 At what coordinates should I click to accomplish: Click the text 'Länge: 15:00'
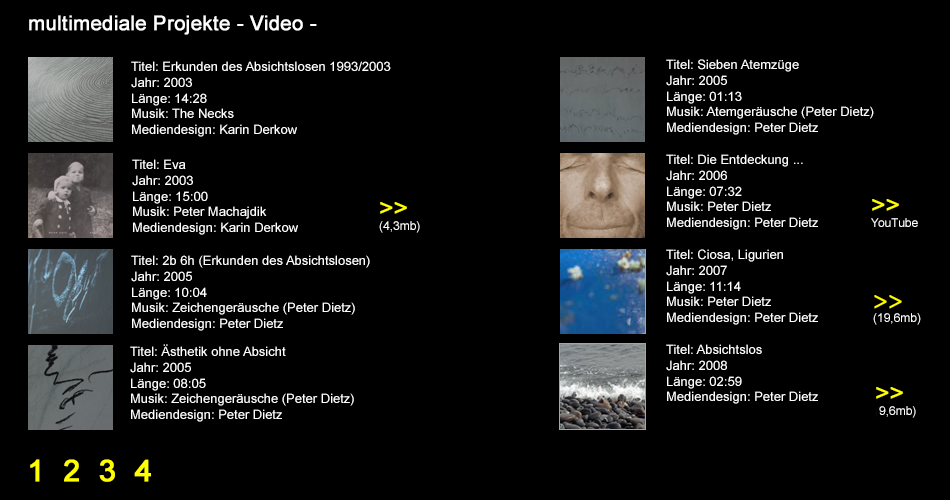[x=170, y=196]
